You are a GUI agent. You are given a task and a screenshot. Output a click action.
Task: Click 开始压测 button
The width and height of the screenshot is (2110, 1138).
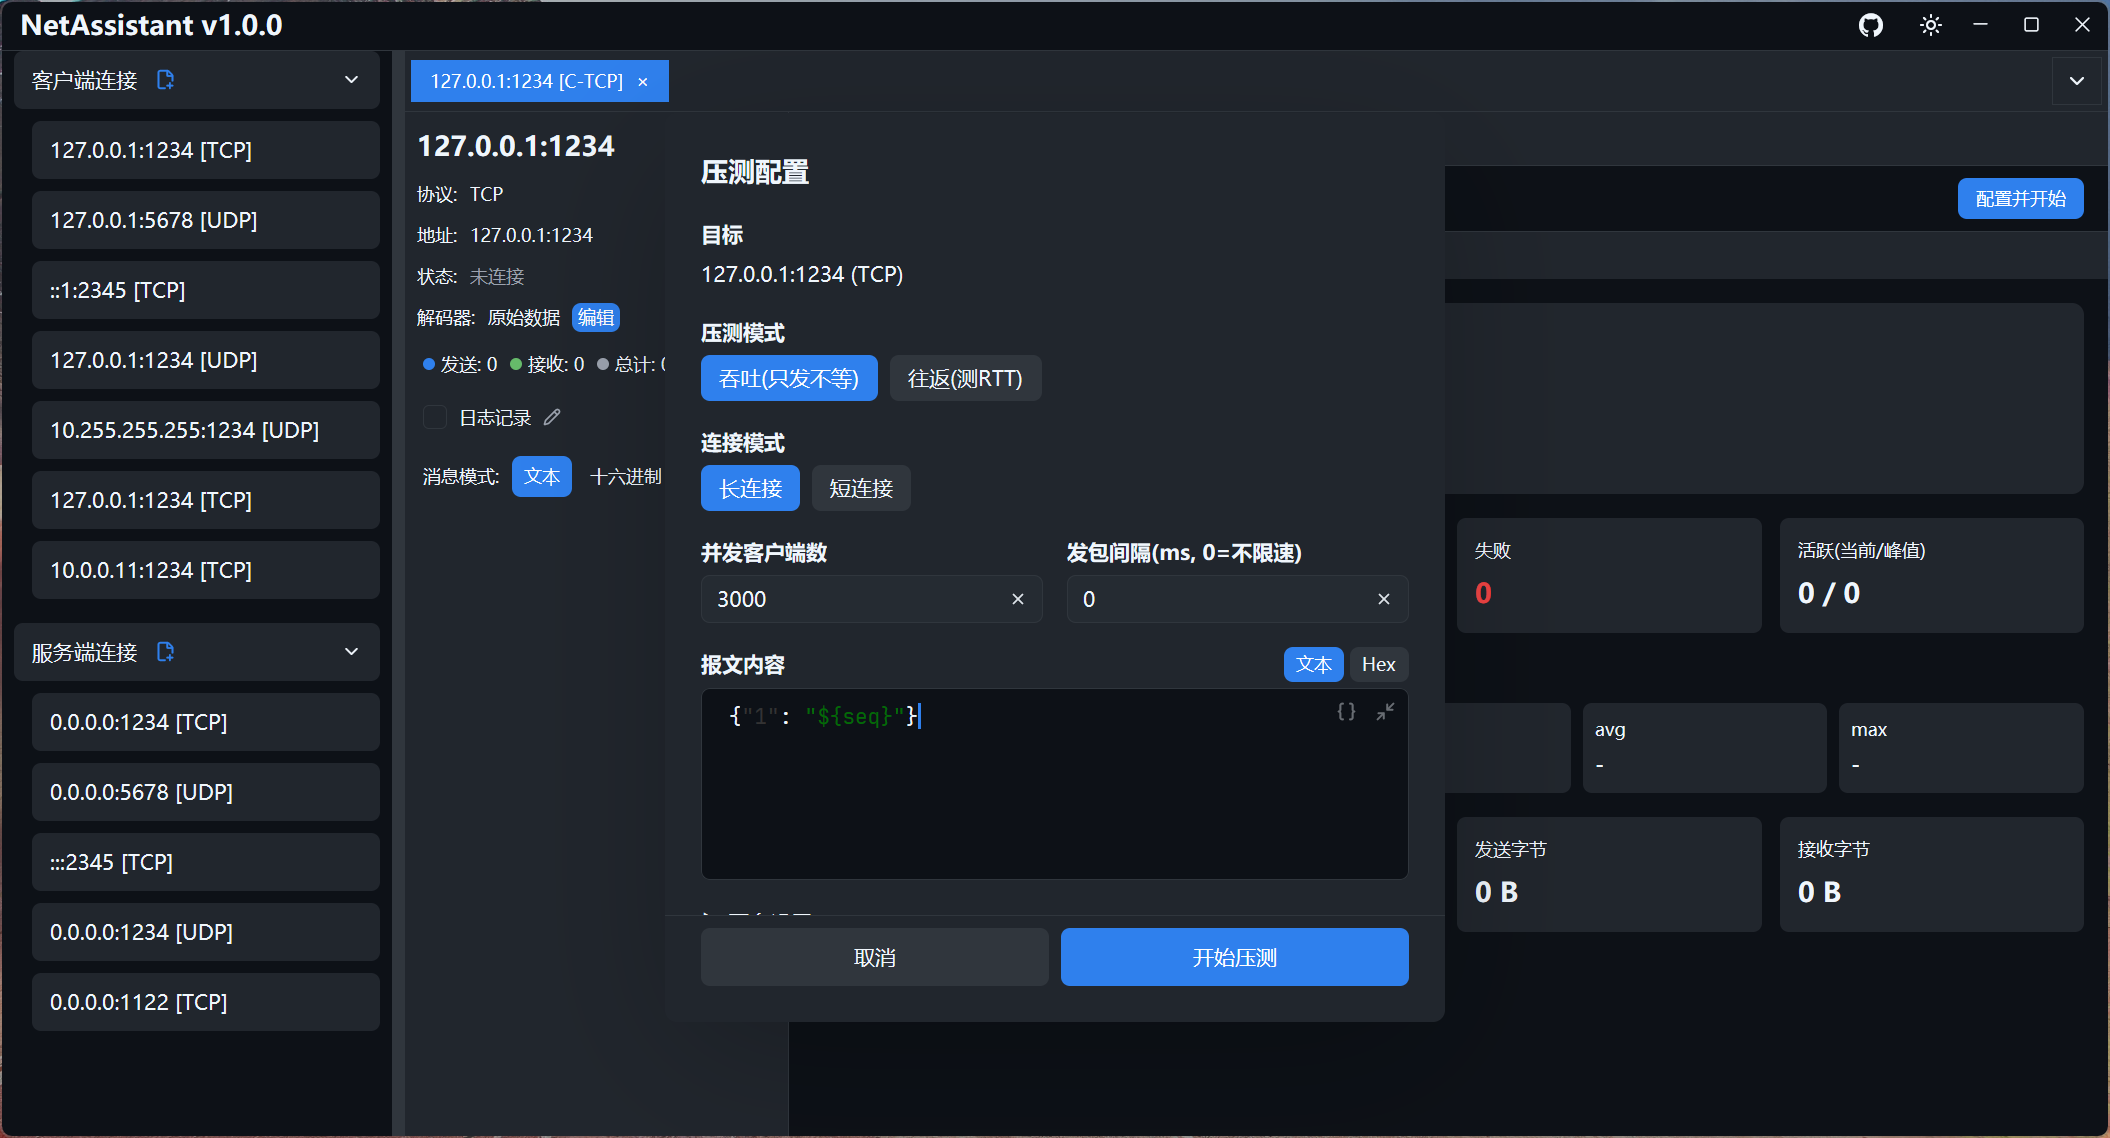(x=1235, y=957)
